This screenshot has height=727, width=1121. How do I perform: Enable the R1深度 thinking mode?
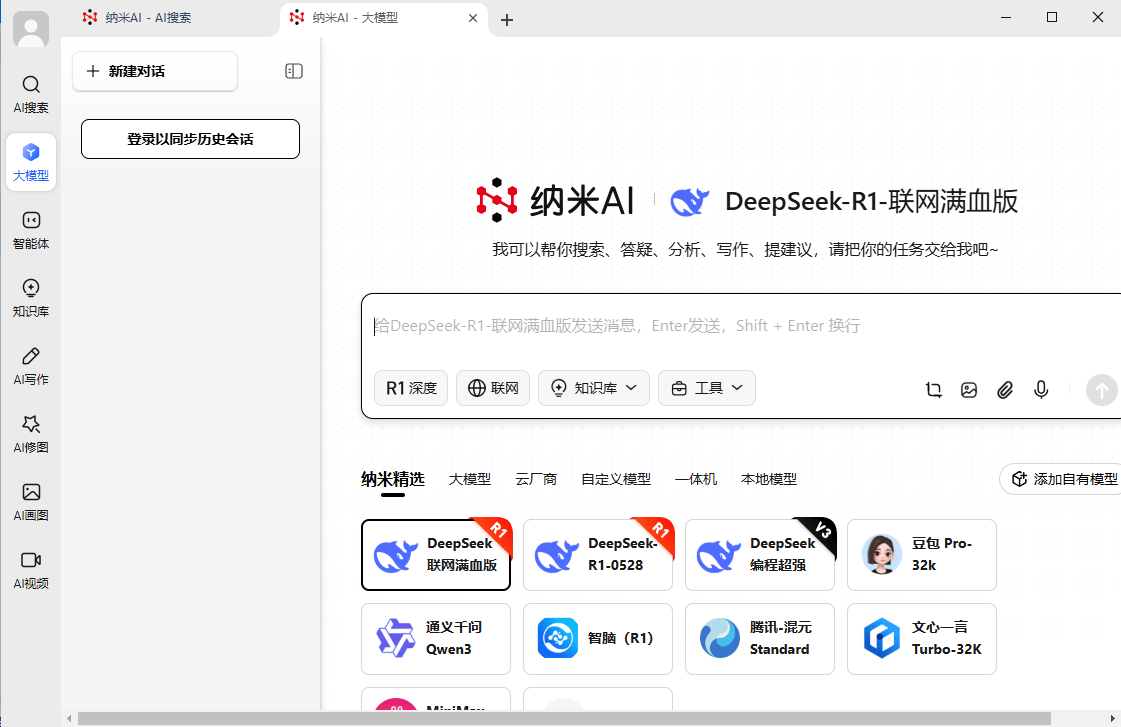point(410,388)
